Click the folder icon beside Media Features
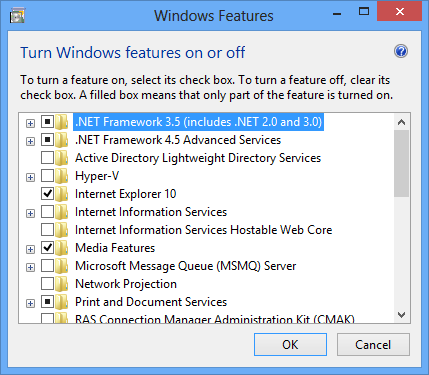429x375 pixels. [x=62, y=248]
